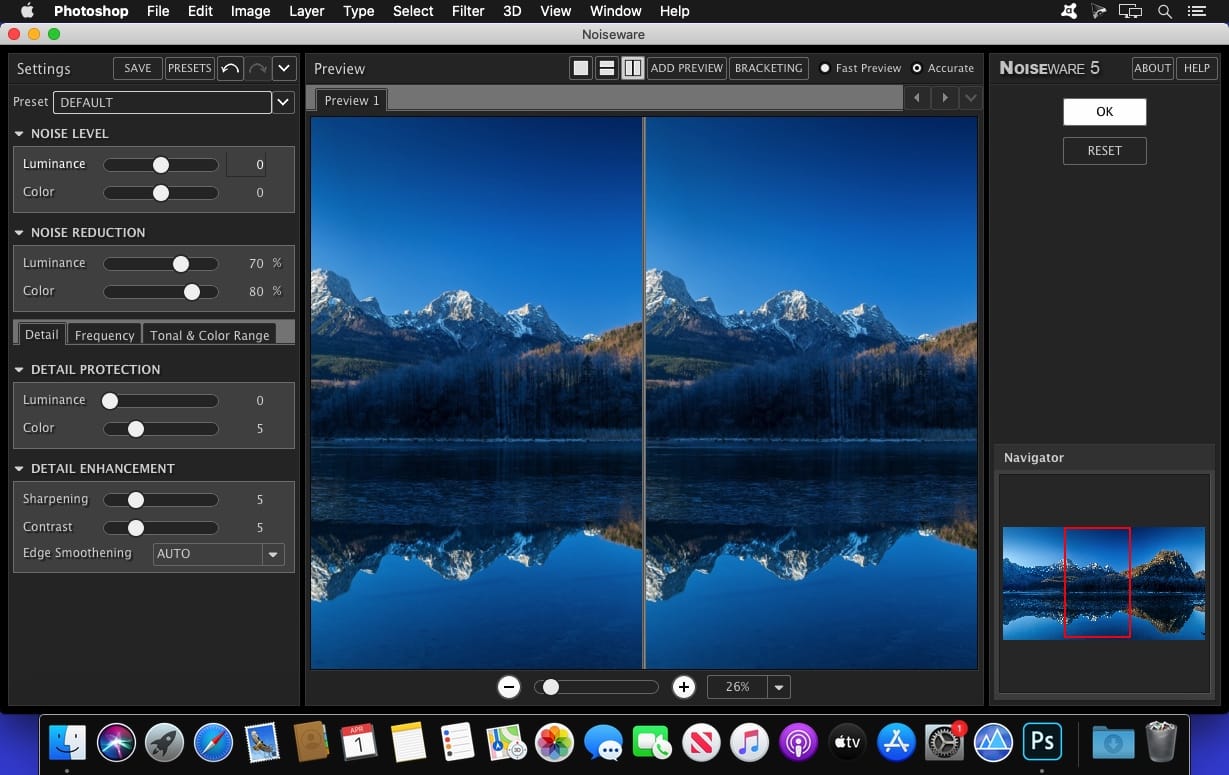Click the Sharpening slider handle

coord(136,500)
